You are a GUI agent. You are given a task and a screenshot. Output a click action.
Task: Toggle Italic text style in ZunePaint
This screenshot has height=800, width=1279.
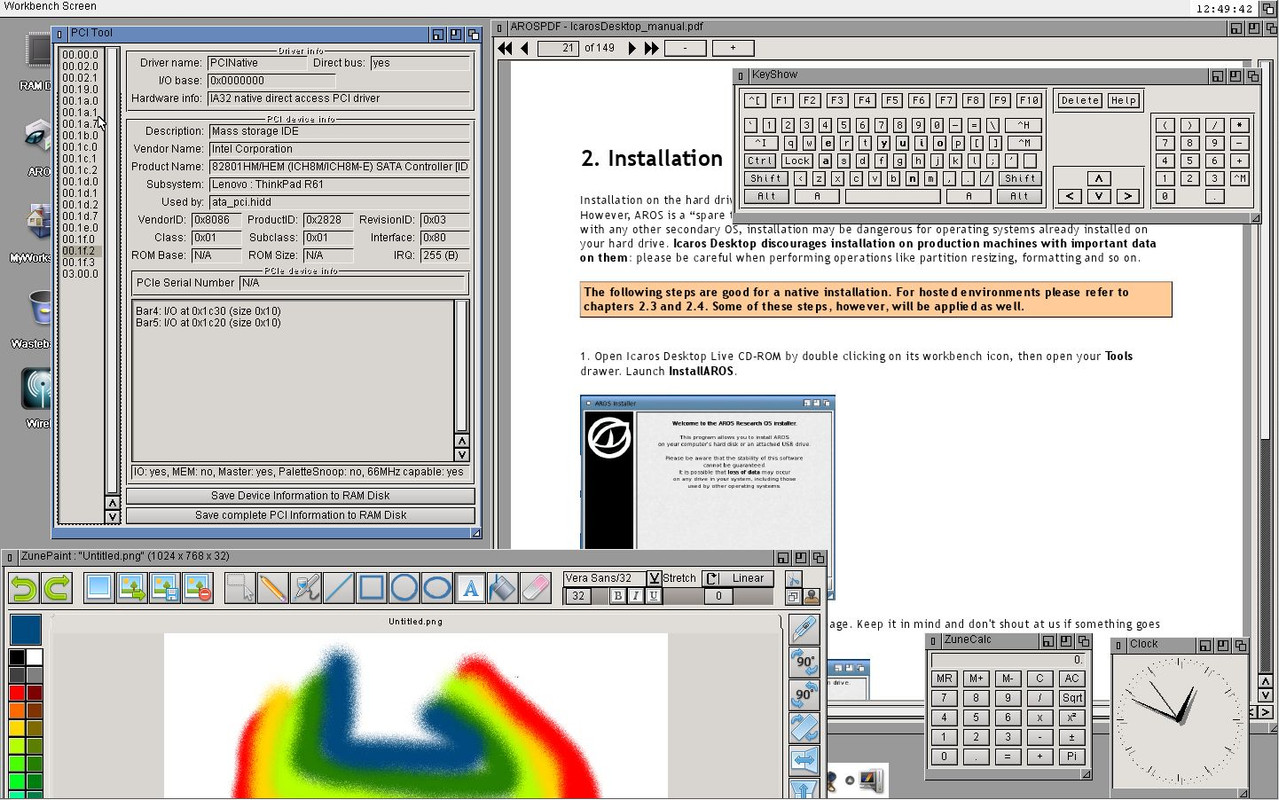tap(635, 596)
